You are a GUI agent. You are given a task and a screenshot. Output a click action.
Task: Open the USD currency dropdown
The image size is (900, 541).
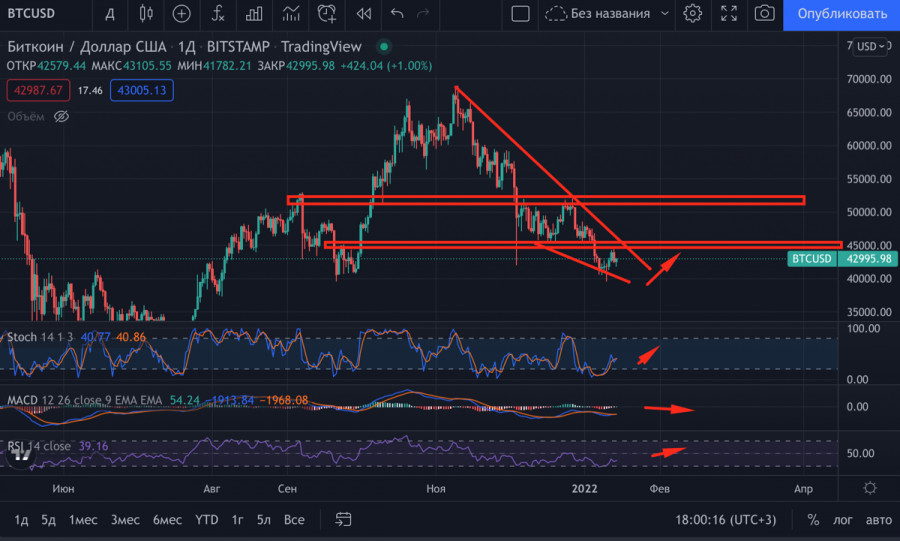coord(871,46)
